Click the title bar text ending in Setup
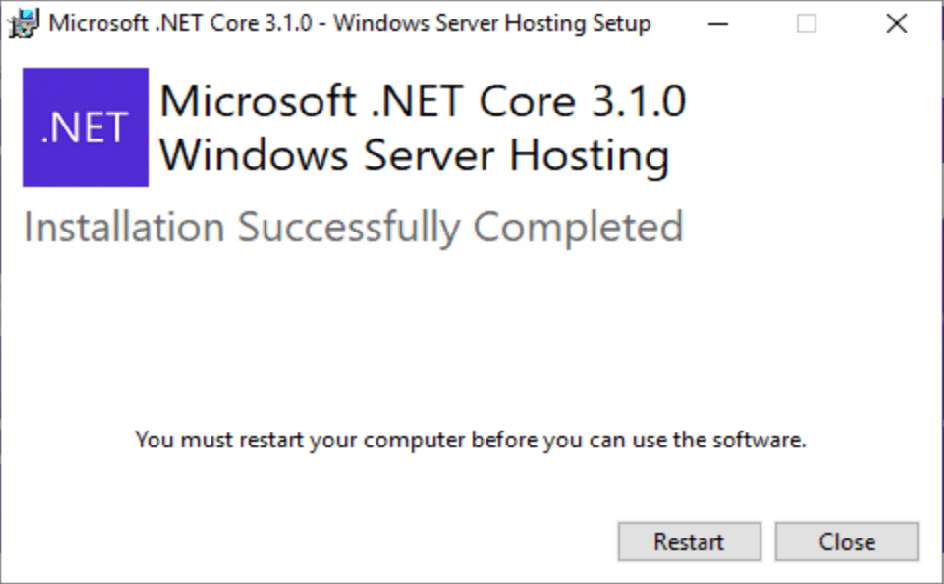The width and height of the screenshot is (944, 584). (350, 23)
